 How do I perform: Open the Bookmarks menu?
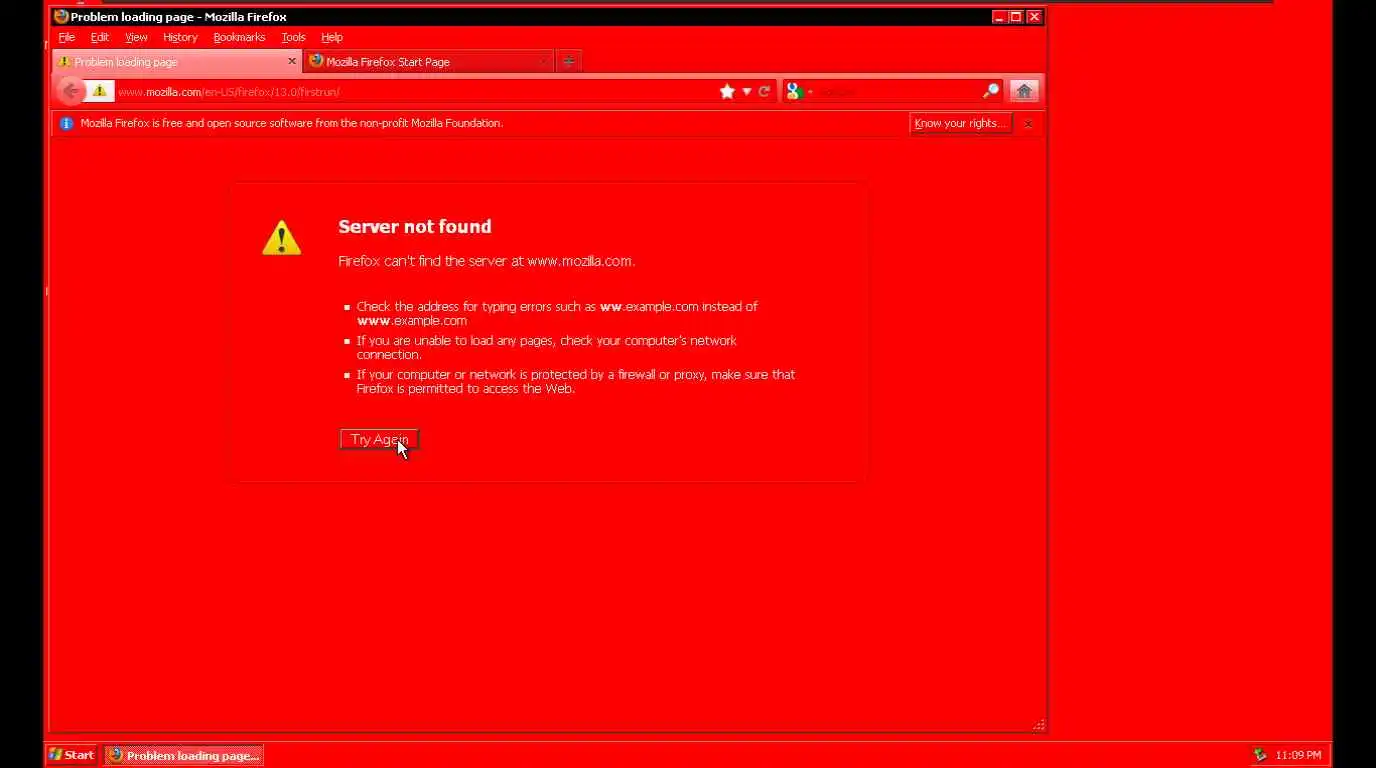coord(239,37)
